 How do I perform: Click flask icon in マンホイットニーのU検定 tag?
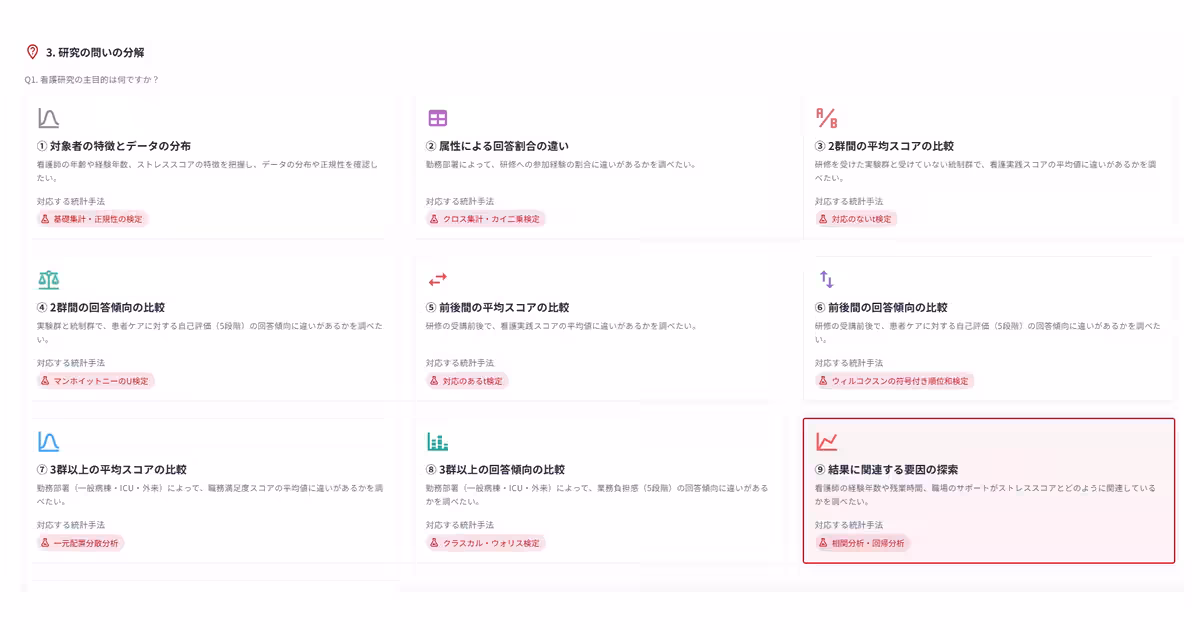click(45, 381)
